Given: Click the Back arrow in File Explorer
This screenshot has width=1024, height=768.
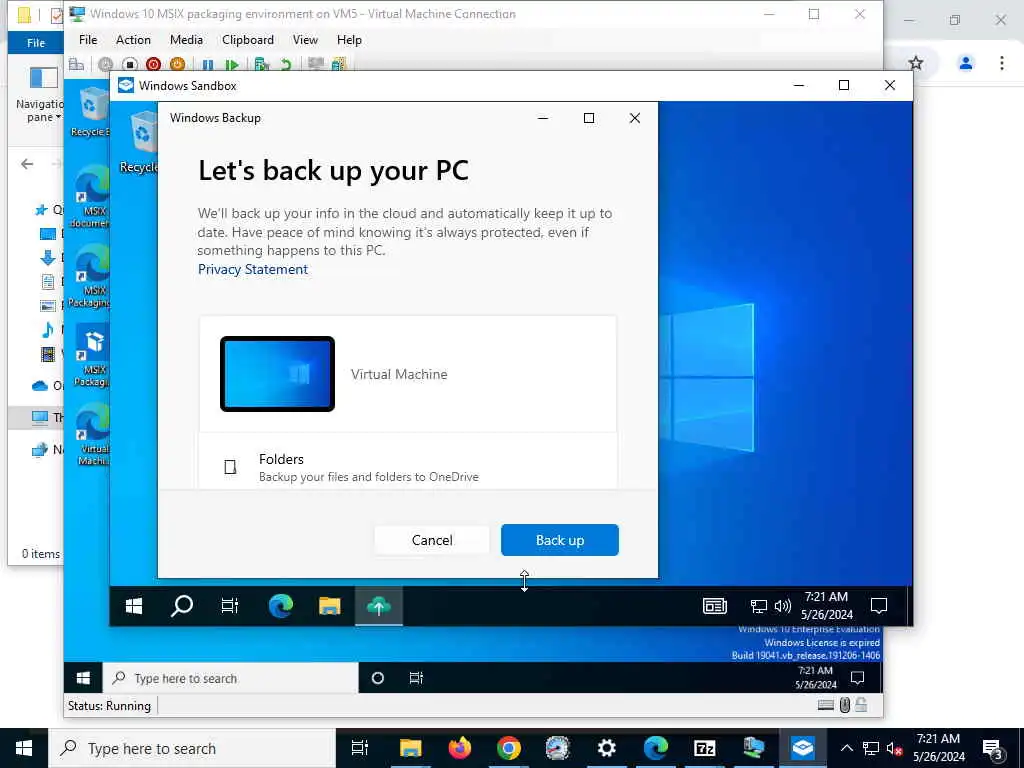Looking at the screenshot, I should 27,164.
